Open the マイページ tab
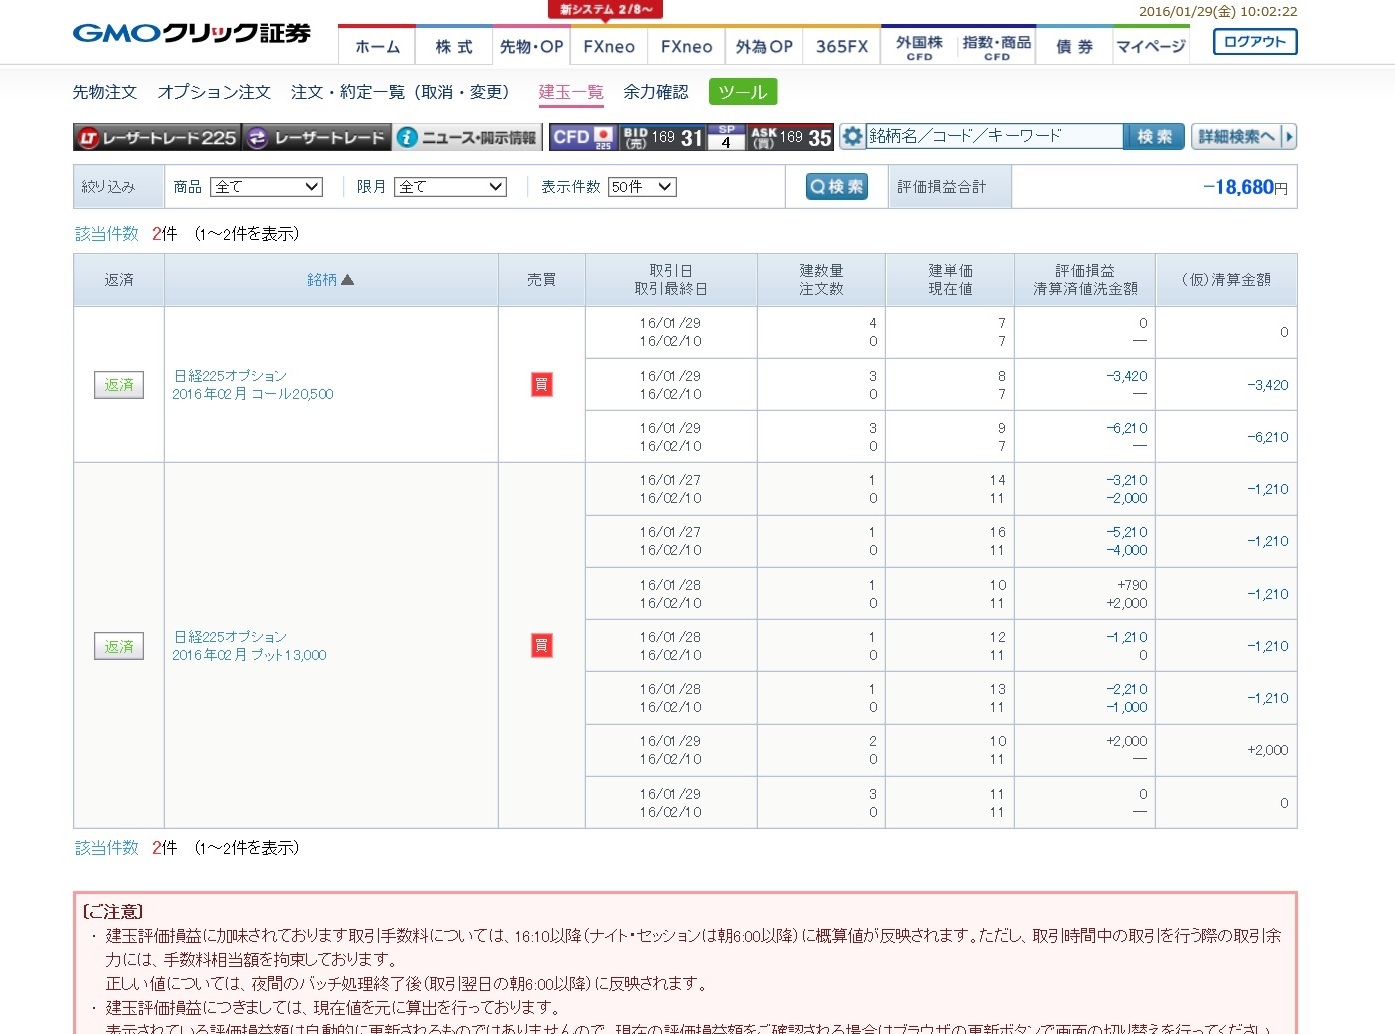Image resolution: width=1395 pixels, height=1034 pixels. [x=1151, y=46]
